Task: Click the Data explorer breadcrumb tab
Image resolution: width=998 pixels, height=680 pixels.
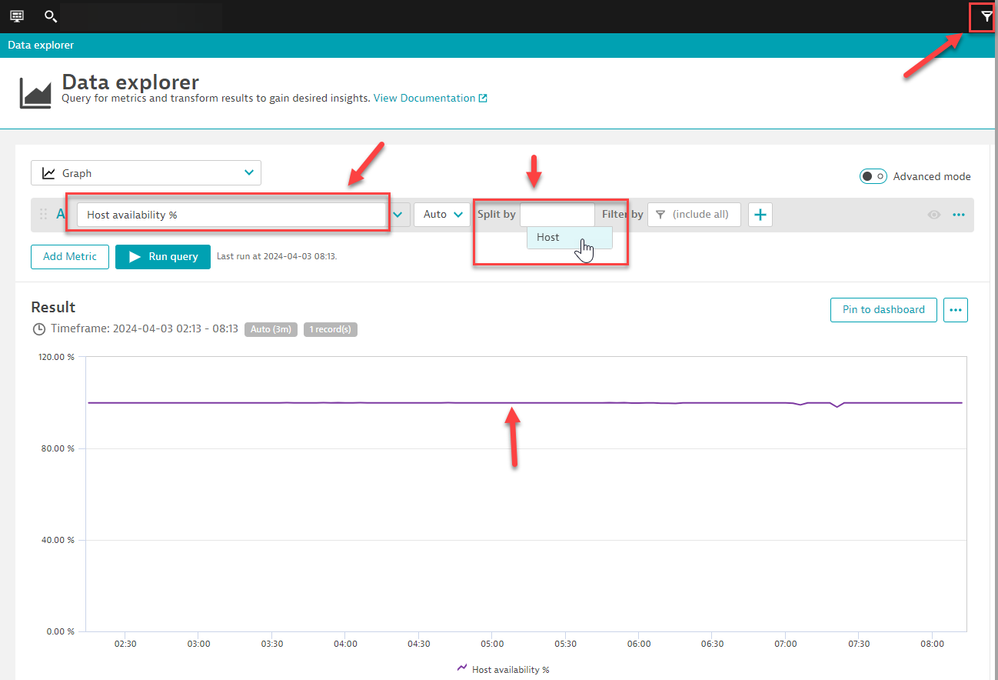Action: [41, 45]
